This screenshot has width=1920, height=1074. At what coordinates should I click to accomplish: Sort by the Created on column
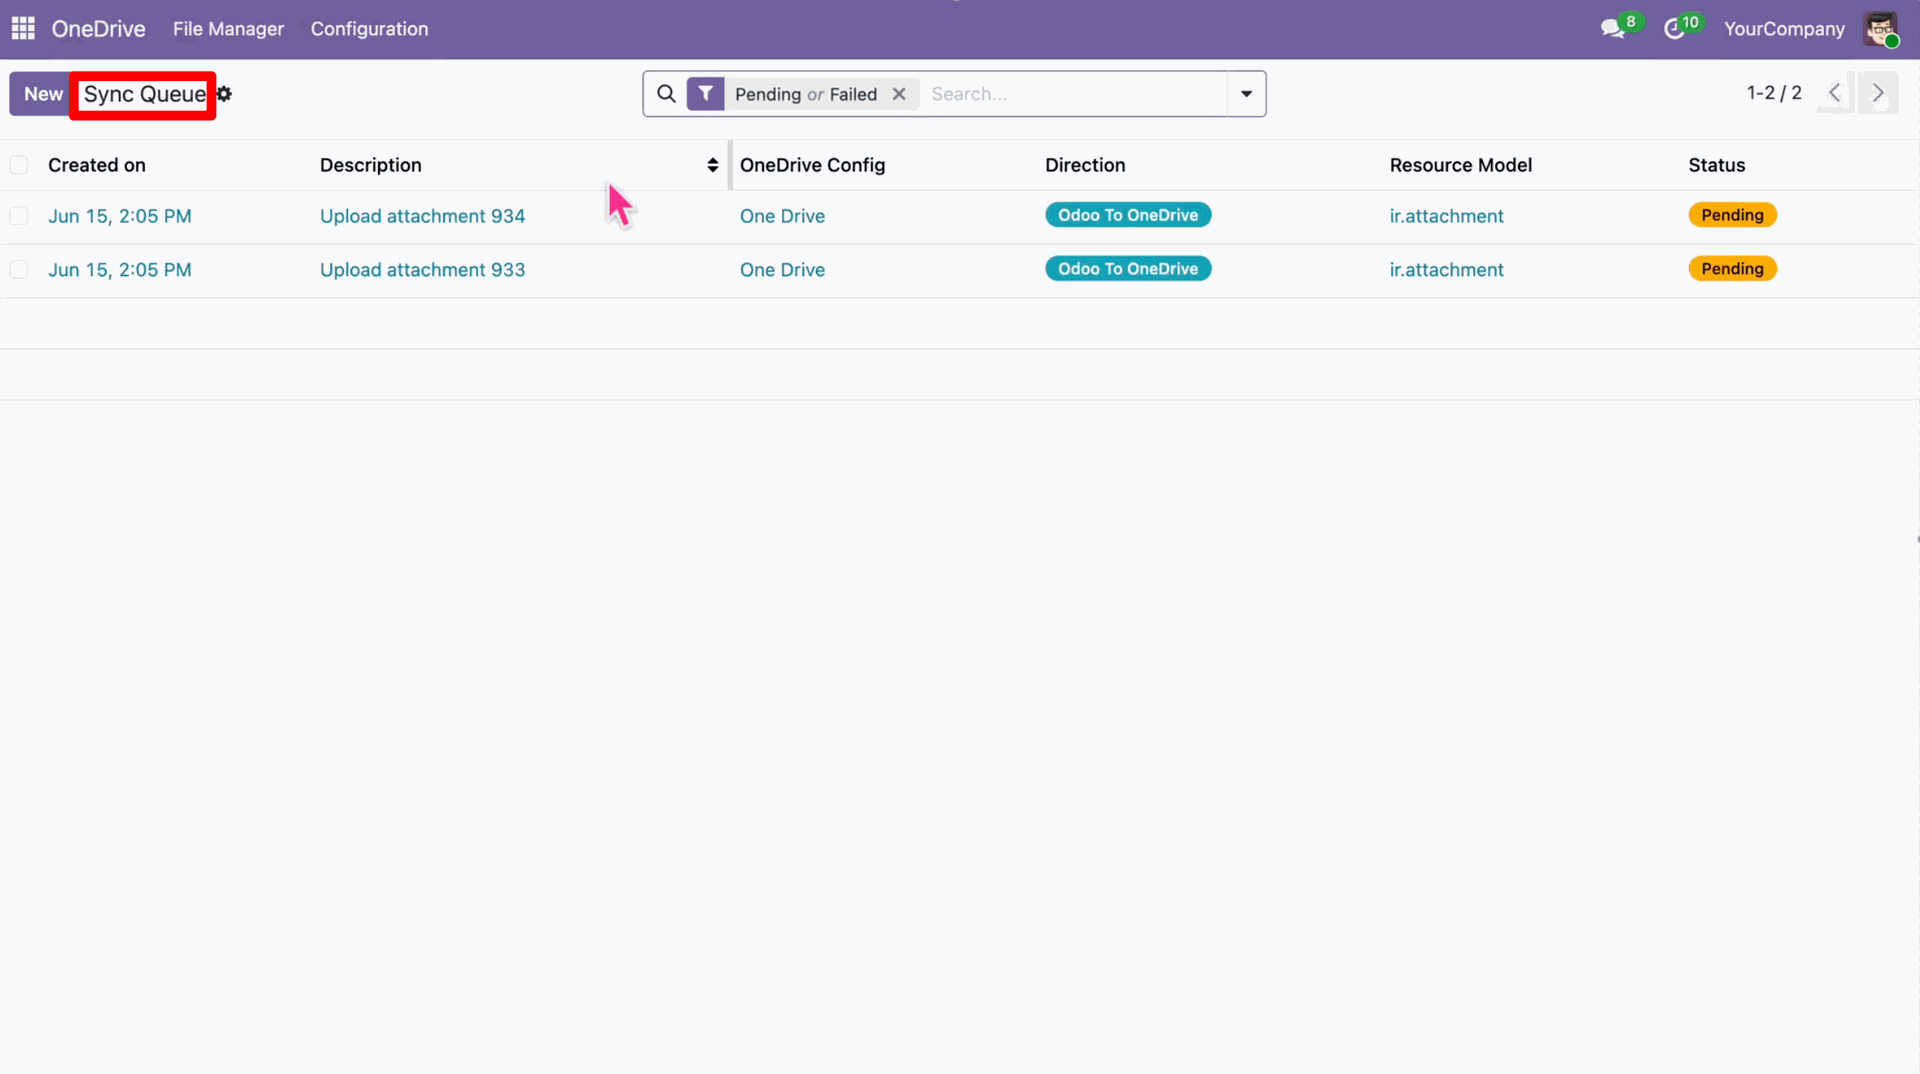[x=97, y=165]
